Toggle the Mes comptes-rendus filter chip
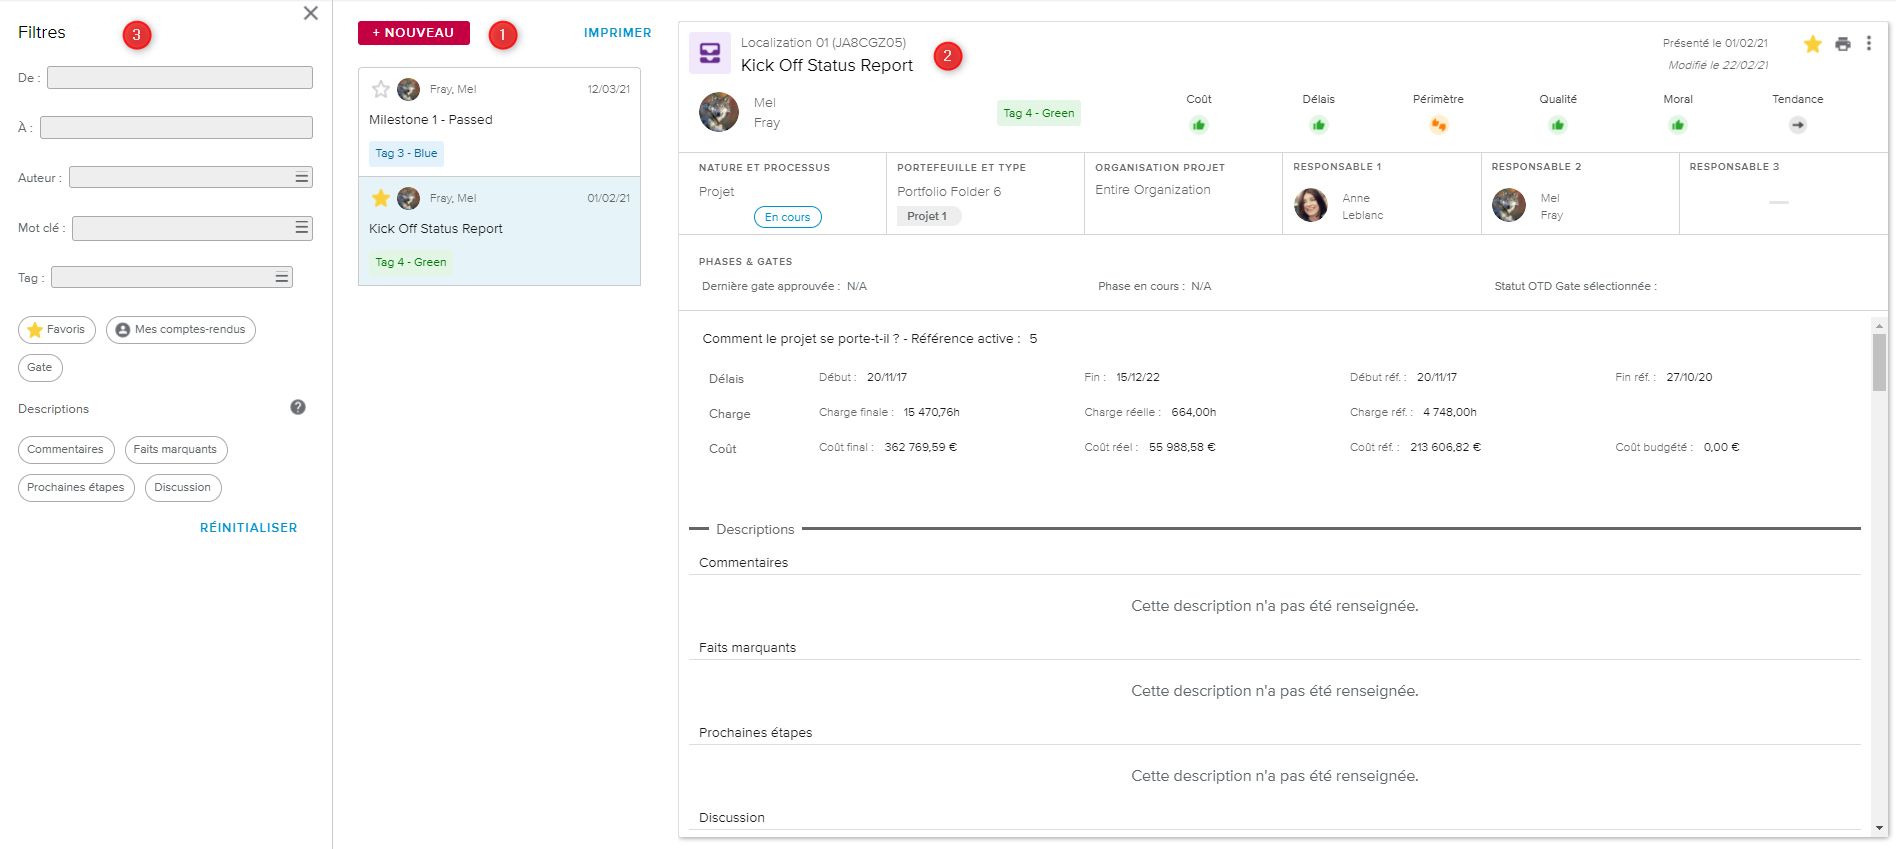This screenshot has width=1896, height=849. (181, 330)
